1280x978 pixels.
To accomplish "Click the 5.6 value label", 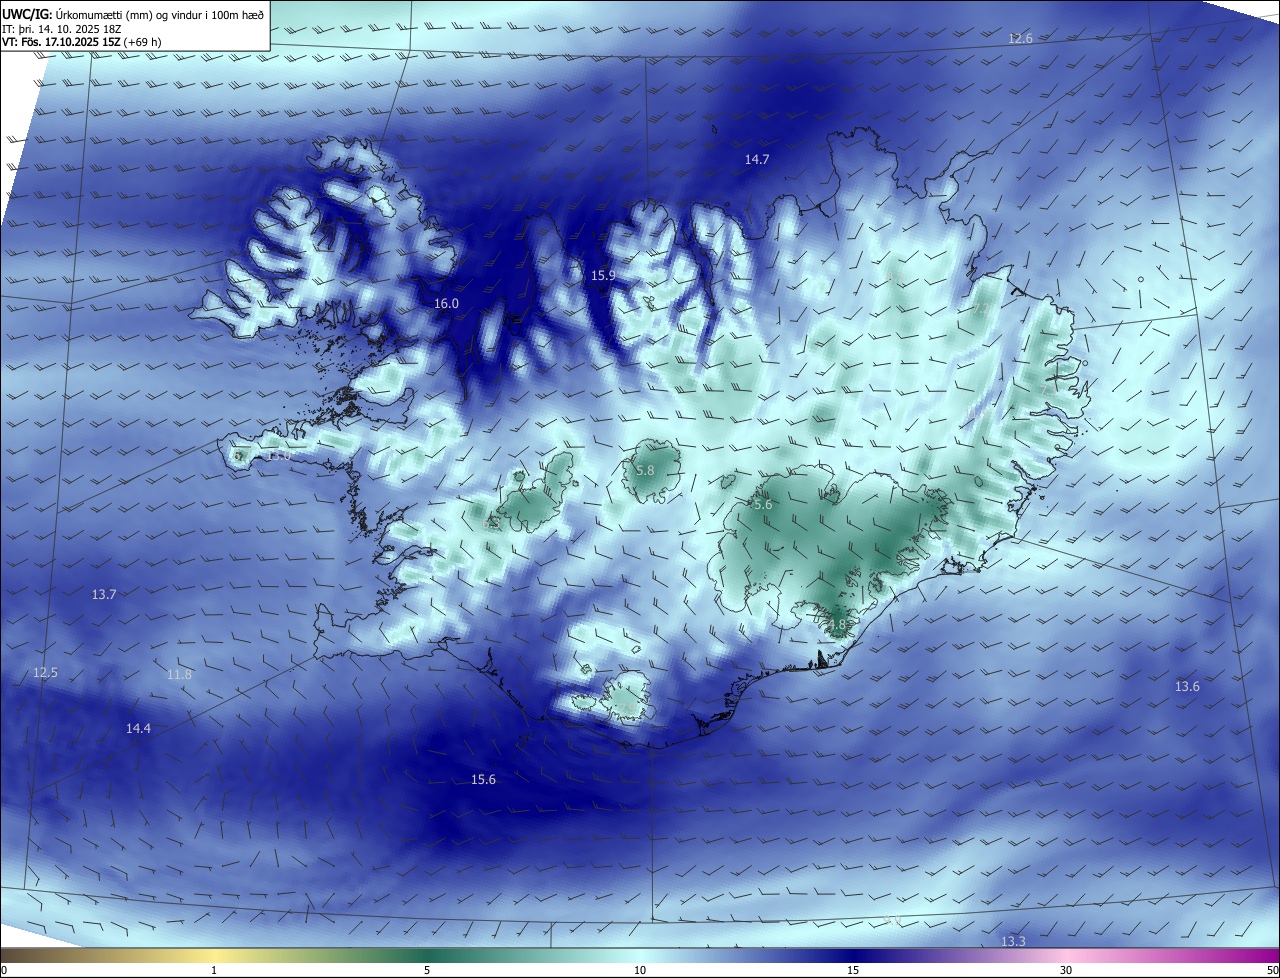I will tap(763, 505).
